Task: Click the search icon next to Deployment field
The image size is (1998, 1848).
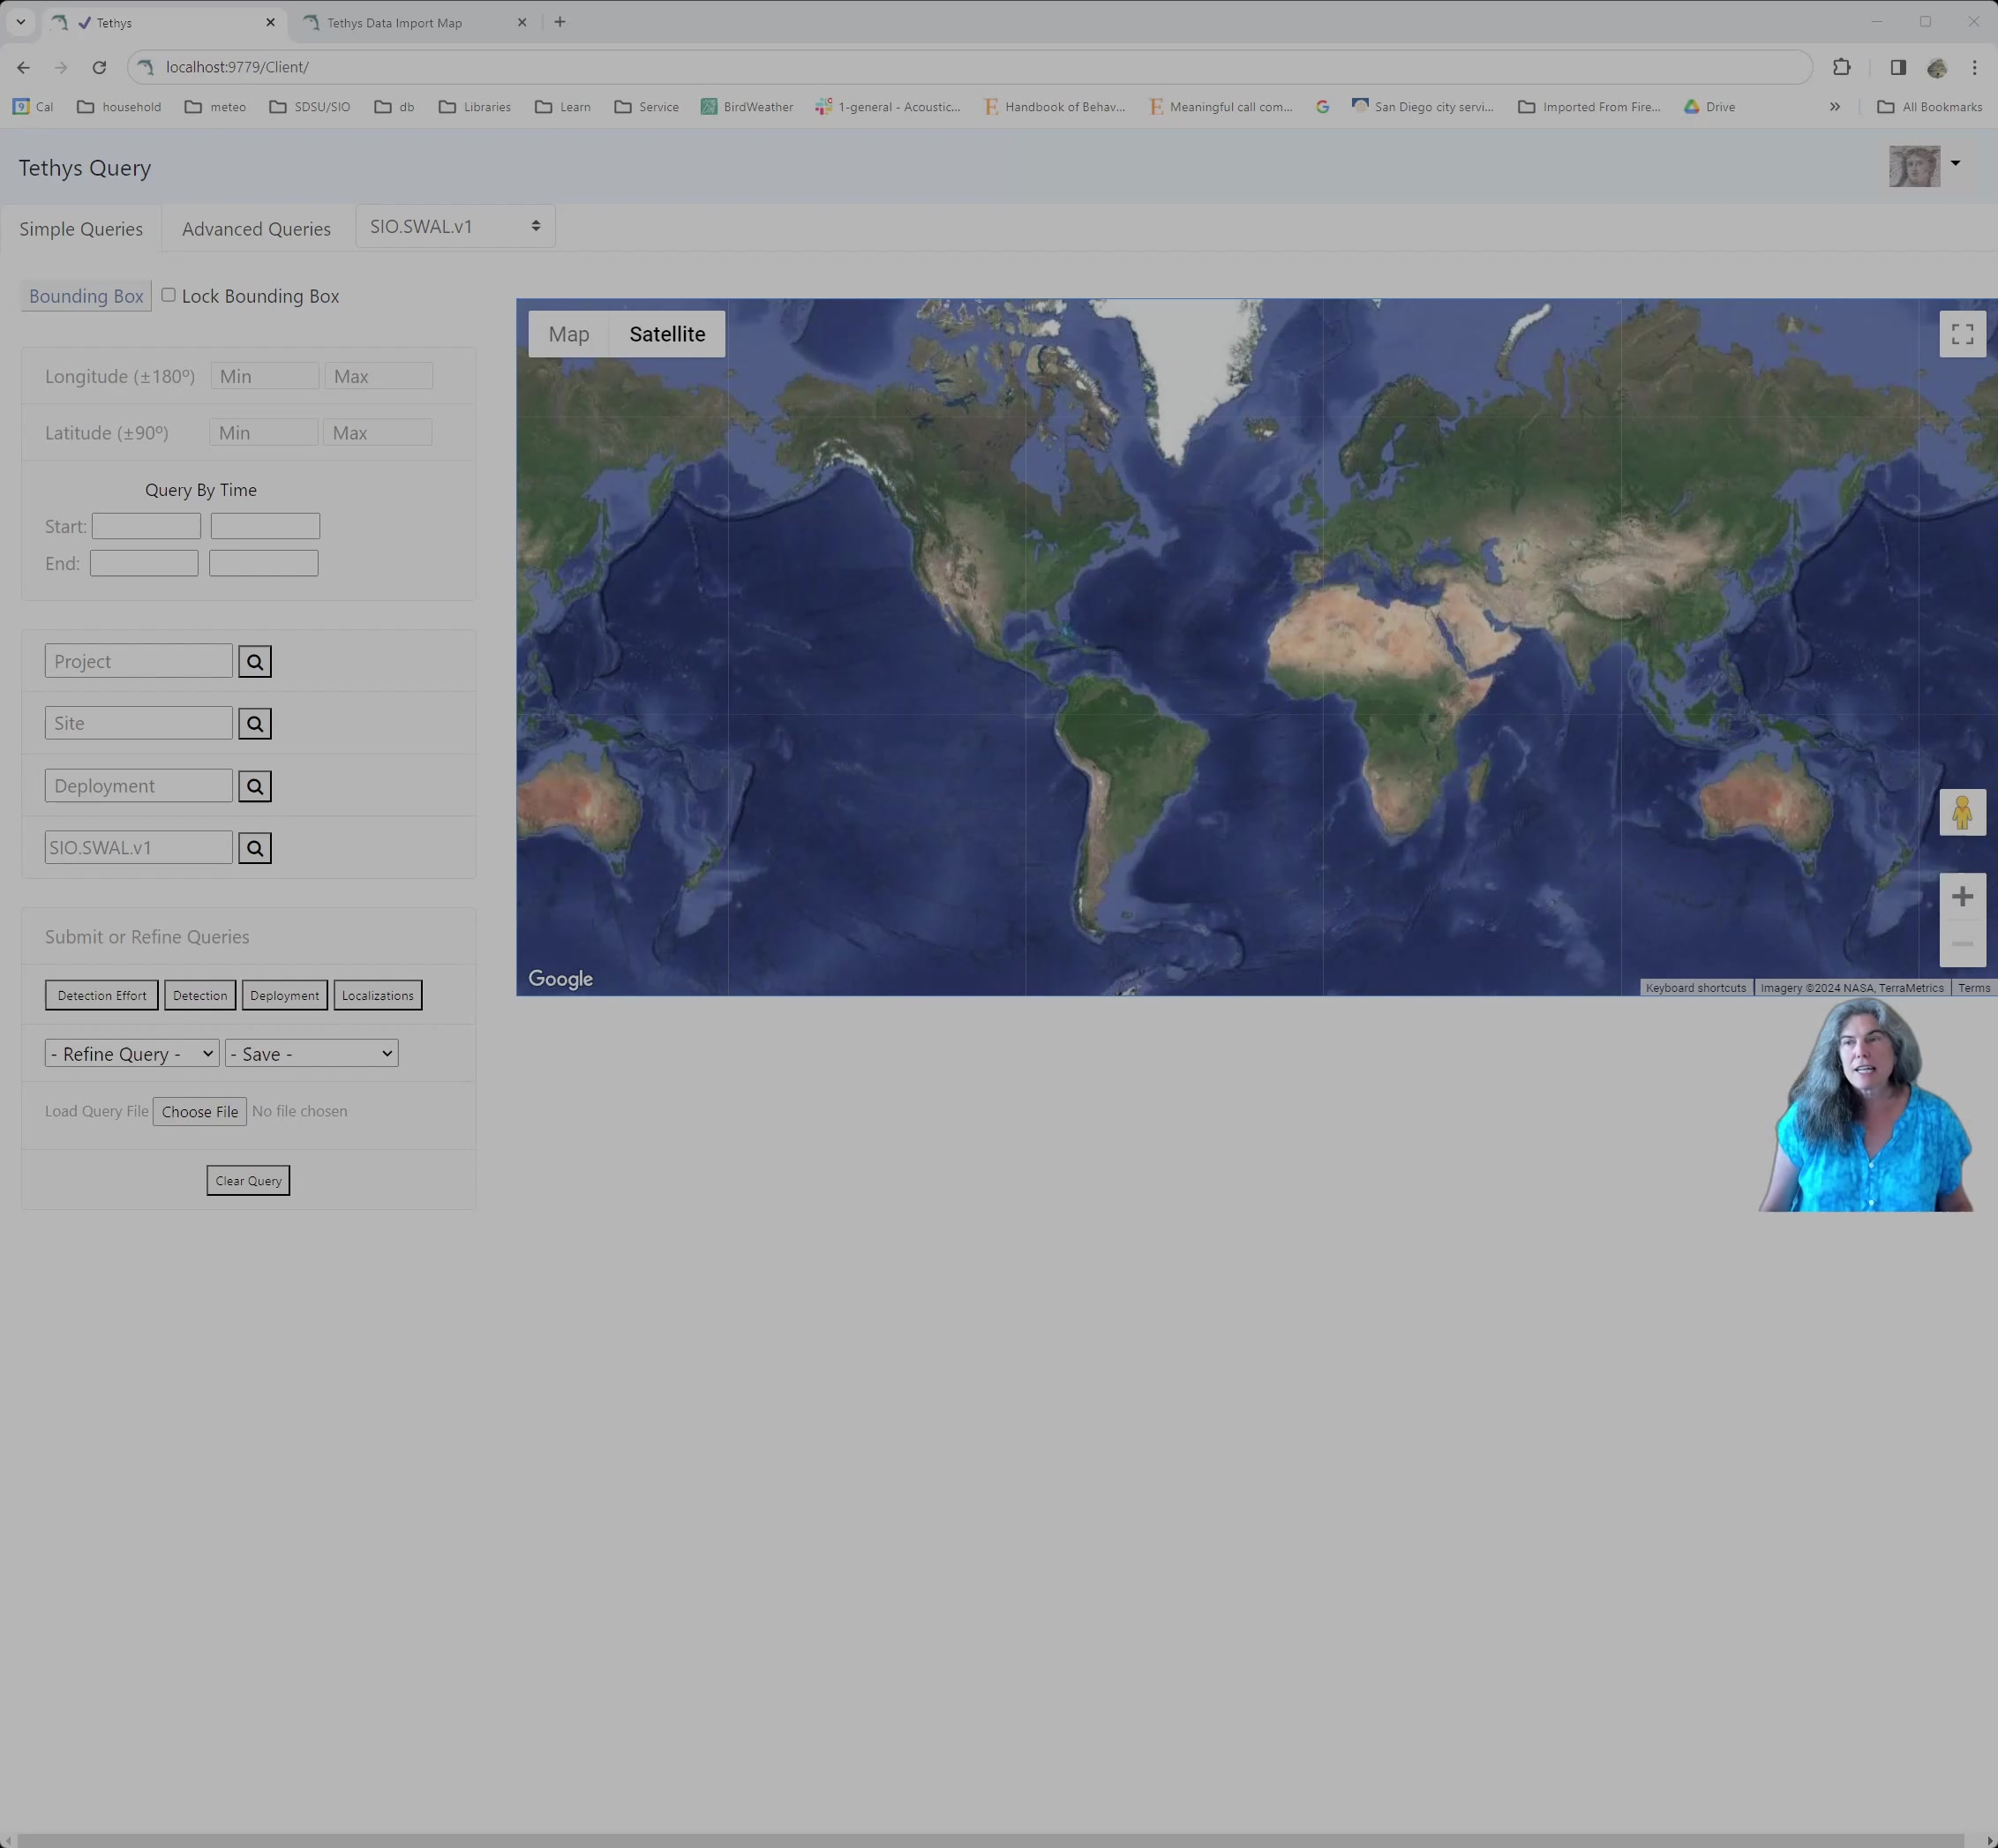Action: (254, 786)
